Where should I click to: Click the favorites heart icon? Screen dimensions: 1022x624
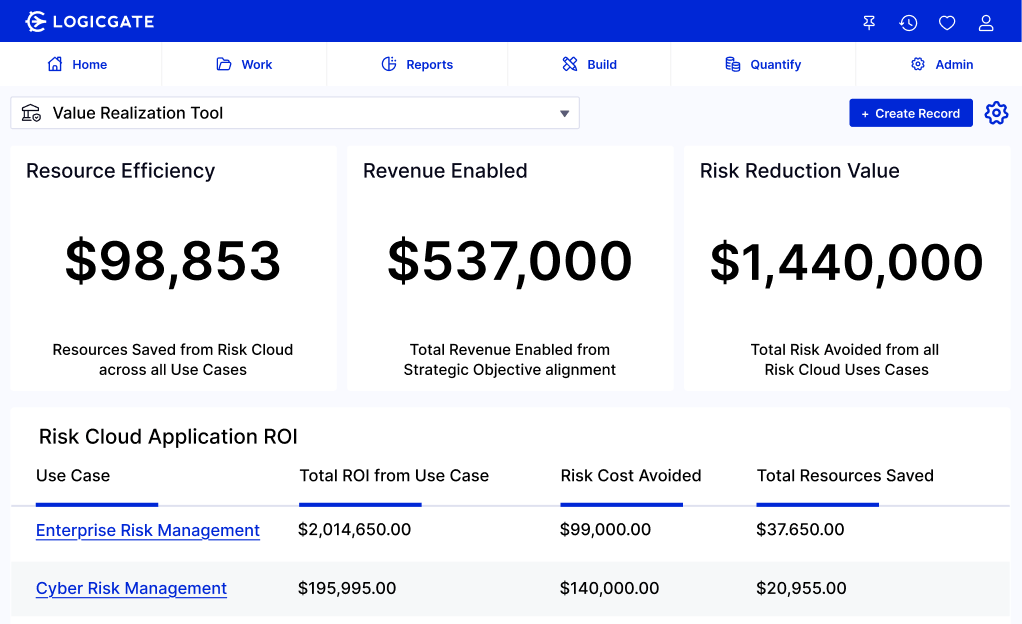(x=947, y=22)
